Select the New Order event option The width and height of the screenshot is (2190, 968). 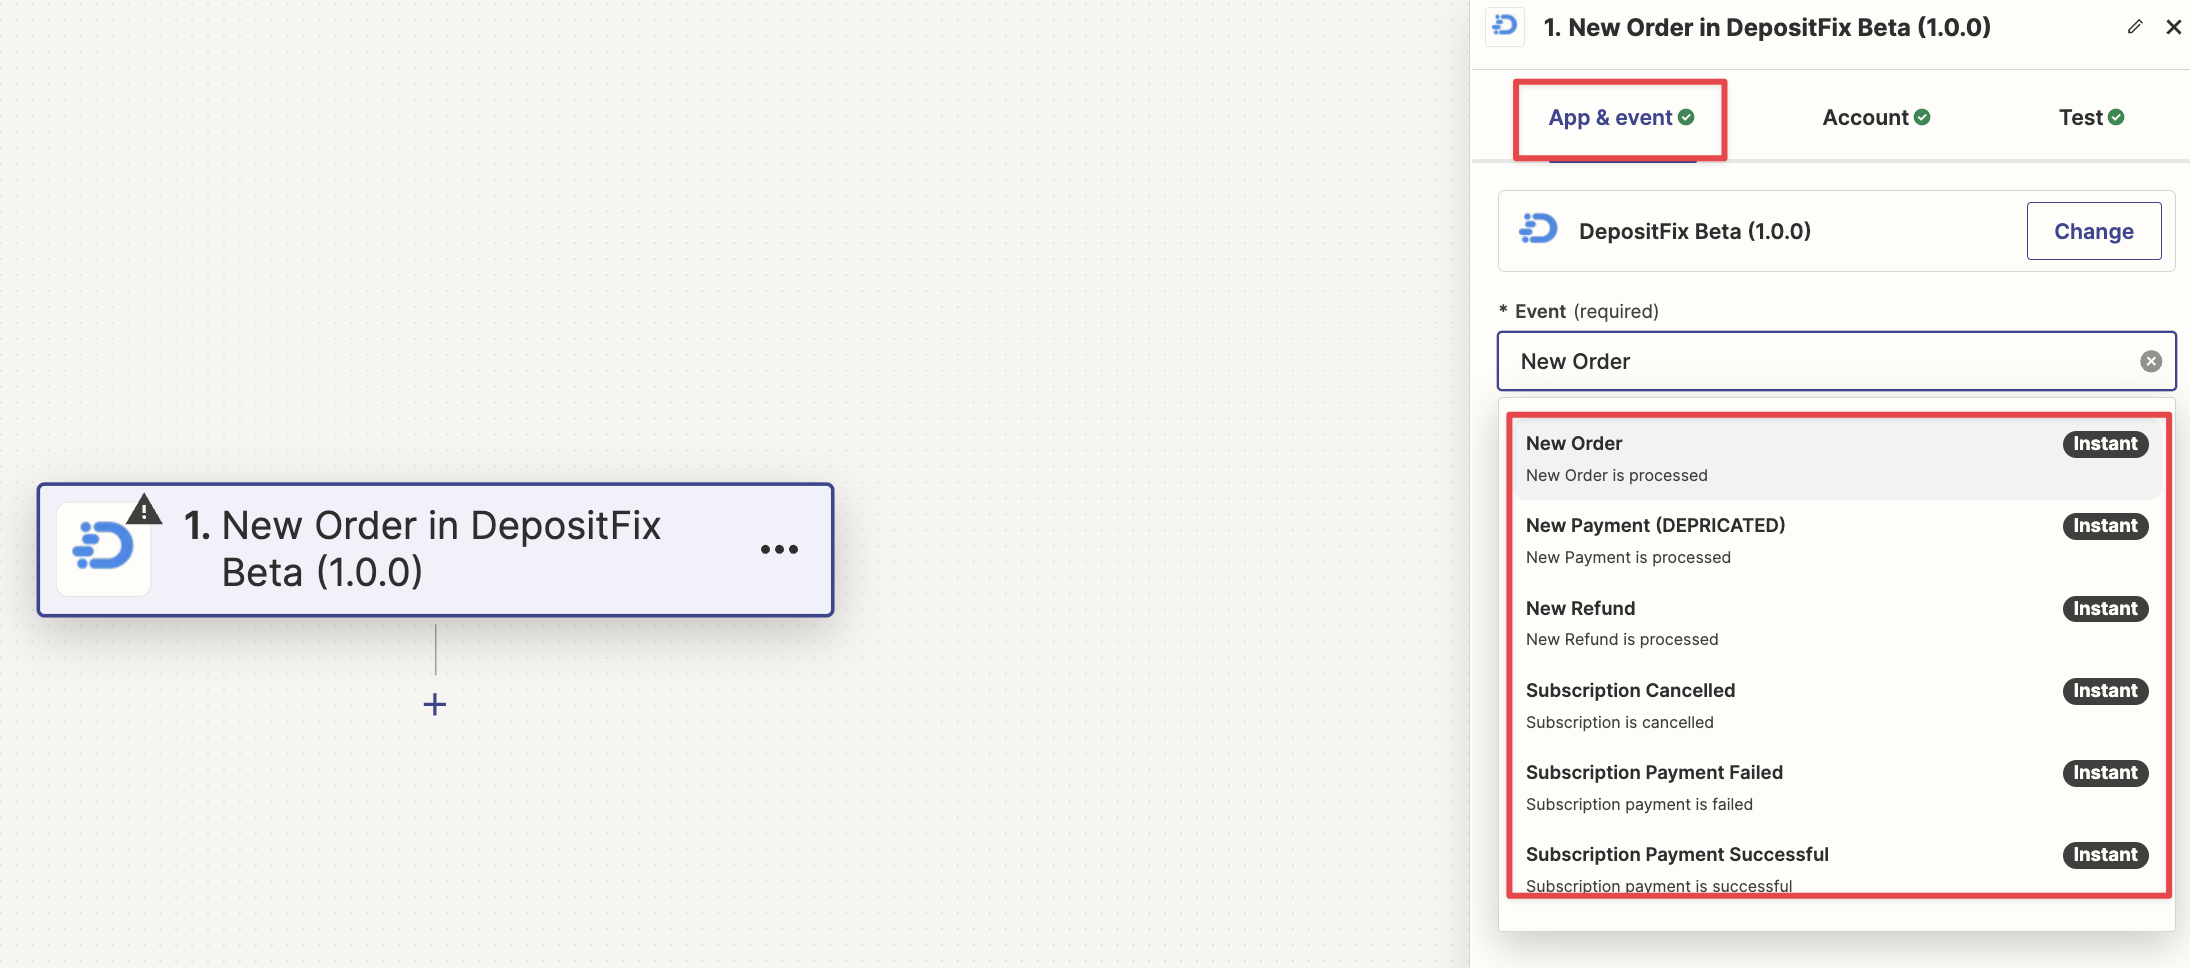pos(1836,458)
